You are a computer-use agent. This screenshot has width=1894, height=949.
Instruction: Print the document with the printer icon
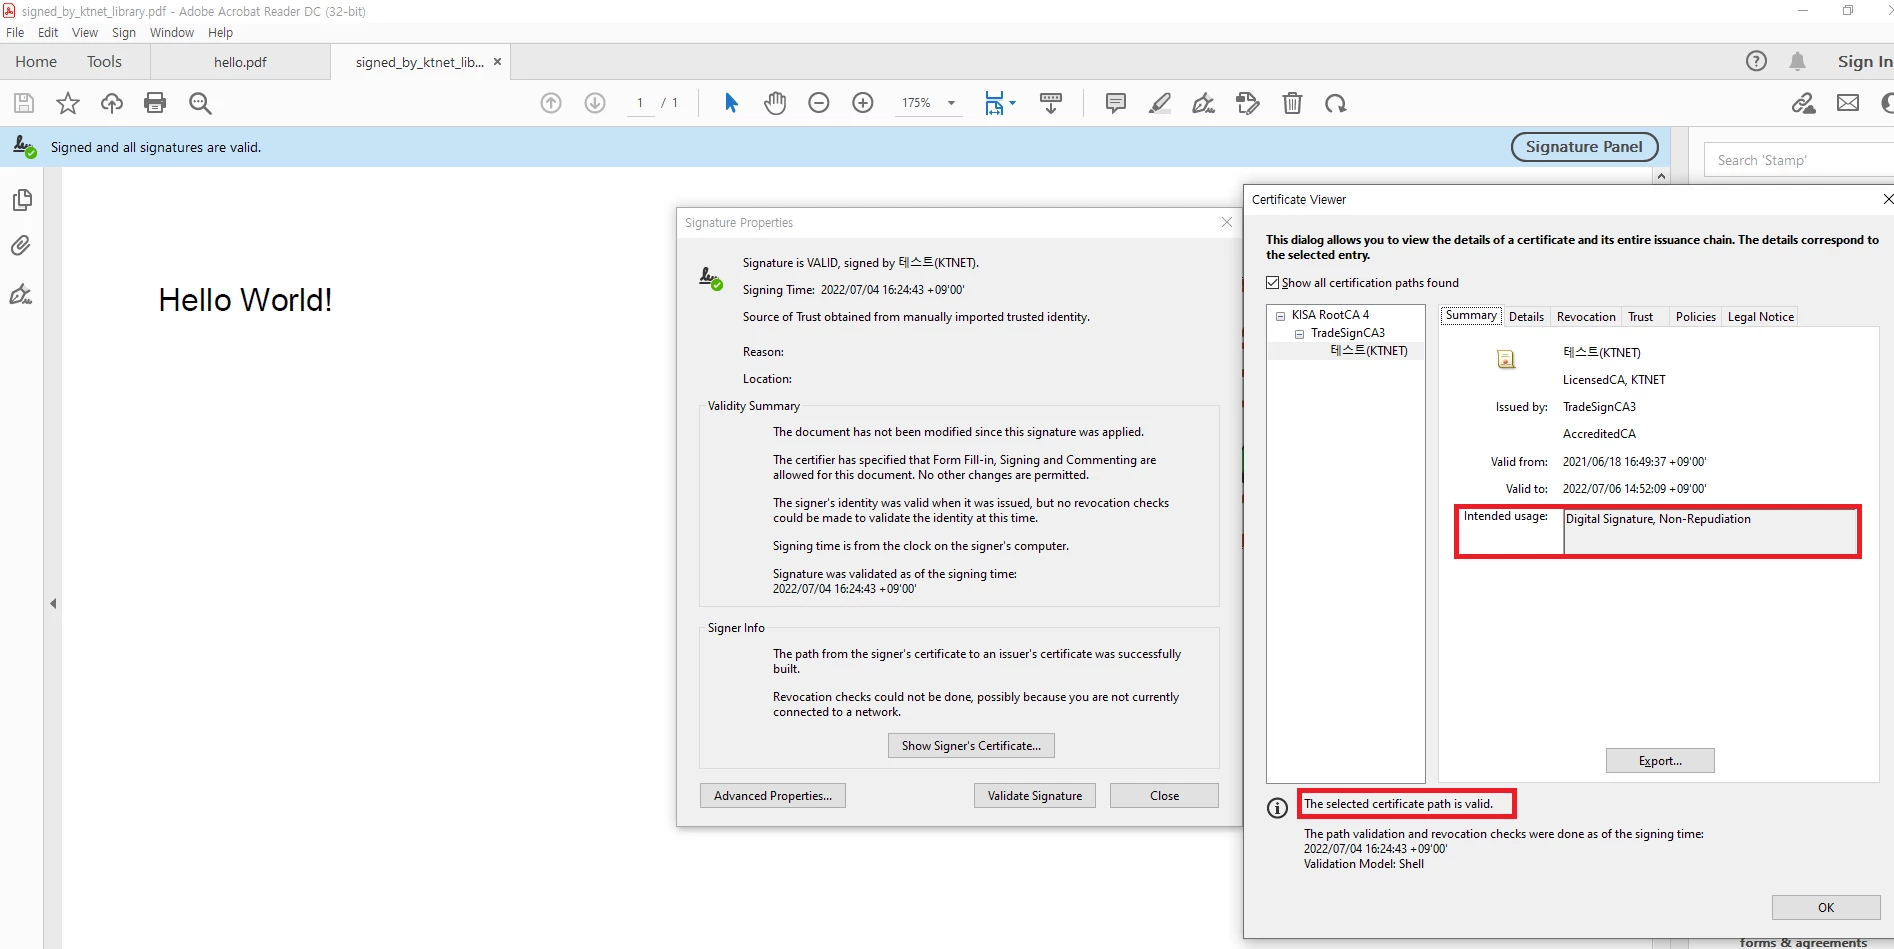(155, 103)
